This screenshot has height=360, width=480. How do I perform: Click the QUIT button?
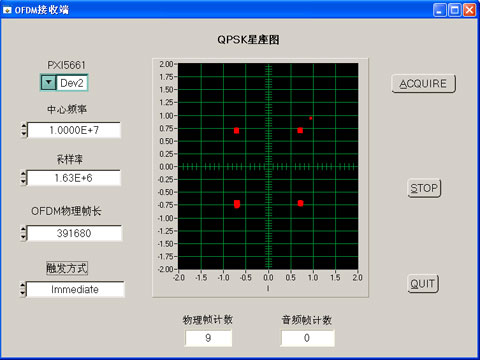pyautogui.click(x=423, y=284)
